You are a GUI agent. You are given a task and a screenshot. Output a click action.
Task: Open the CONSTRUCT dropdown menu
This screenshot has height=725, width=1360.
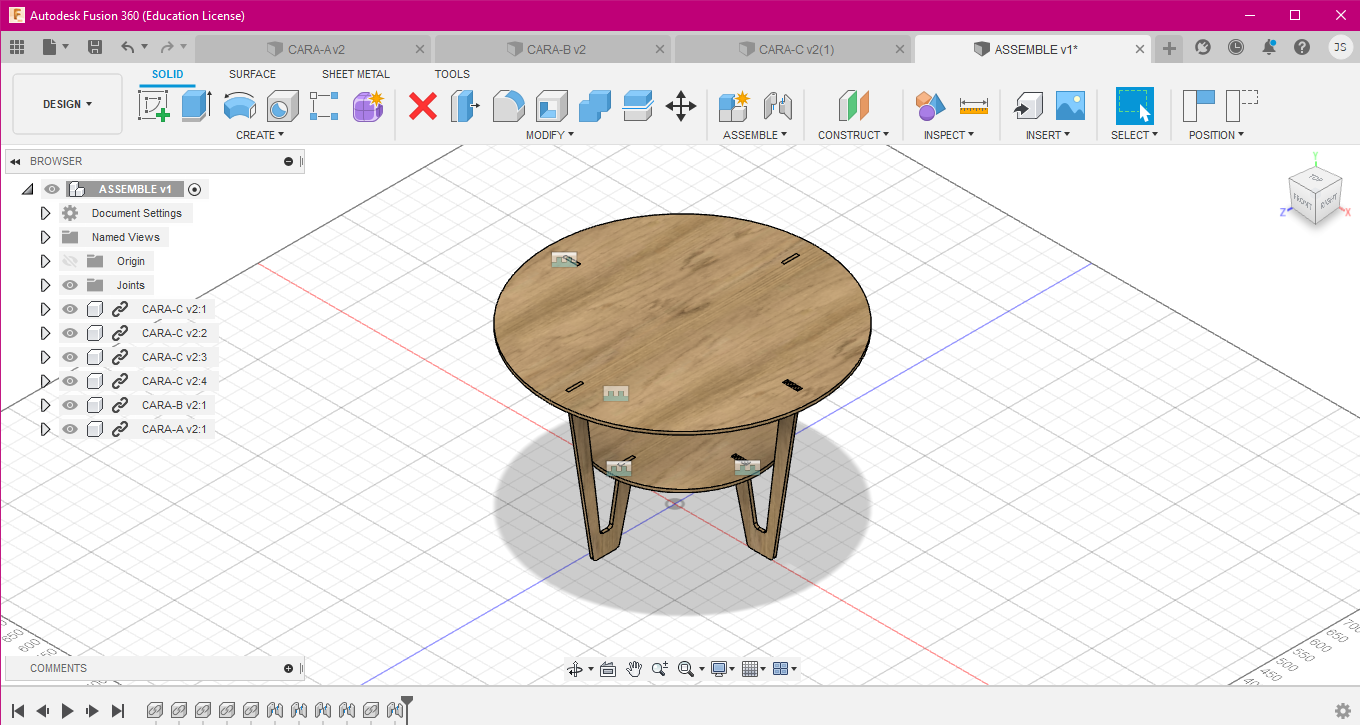854,135
